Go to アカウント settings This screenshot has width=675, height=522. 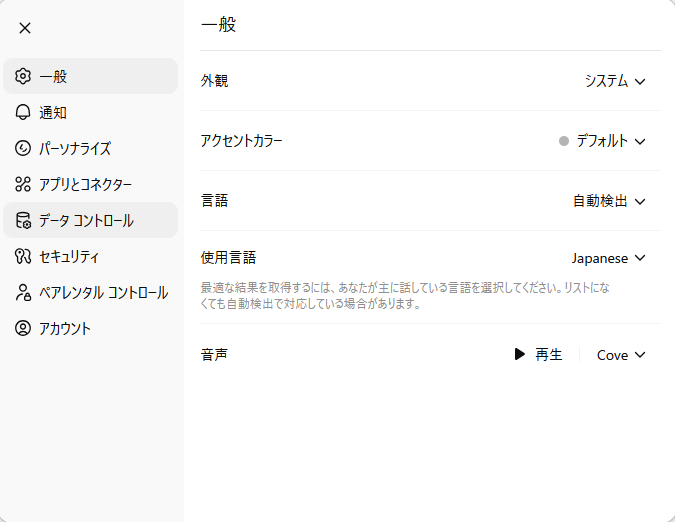65,328
